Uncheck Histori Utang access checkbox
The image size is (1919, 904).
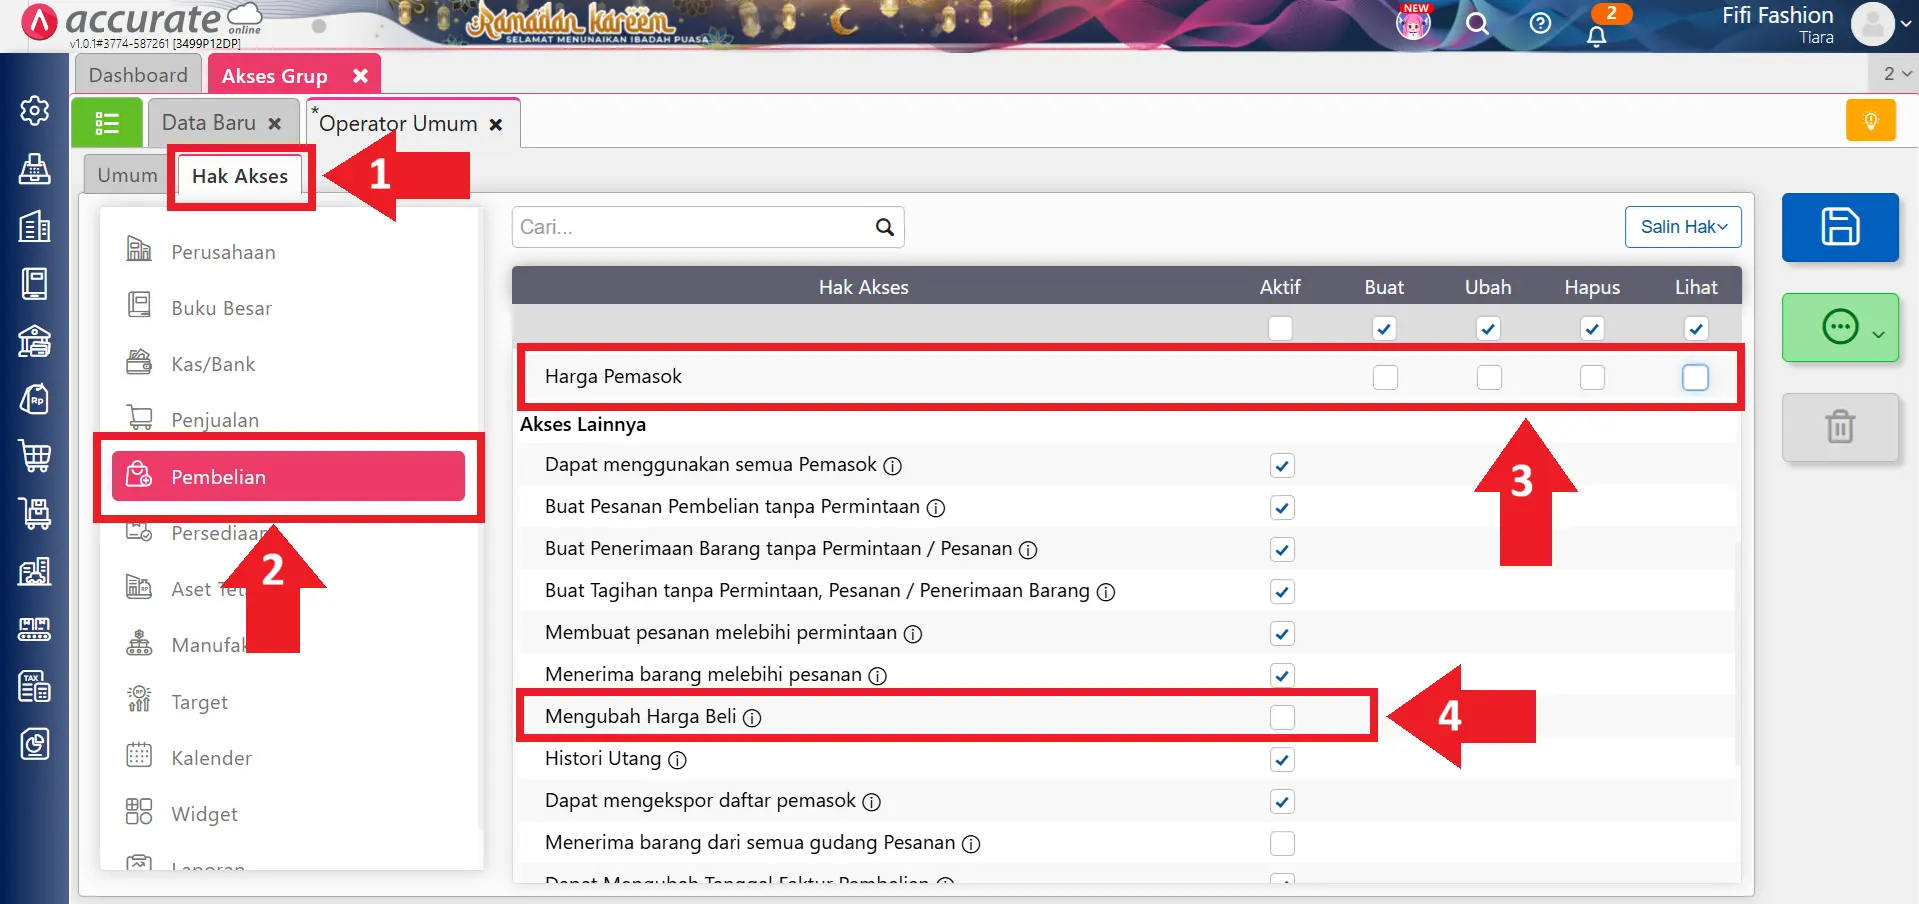(x=1282, y=760)
